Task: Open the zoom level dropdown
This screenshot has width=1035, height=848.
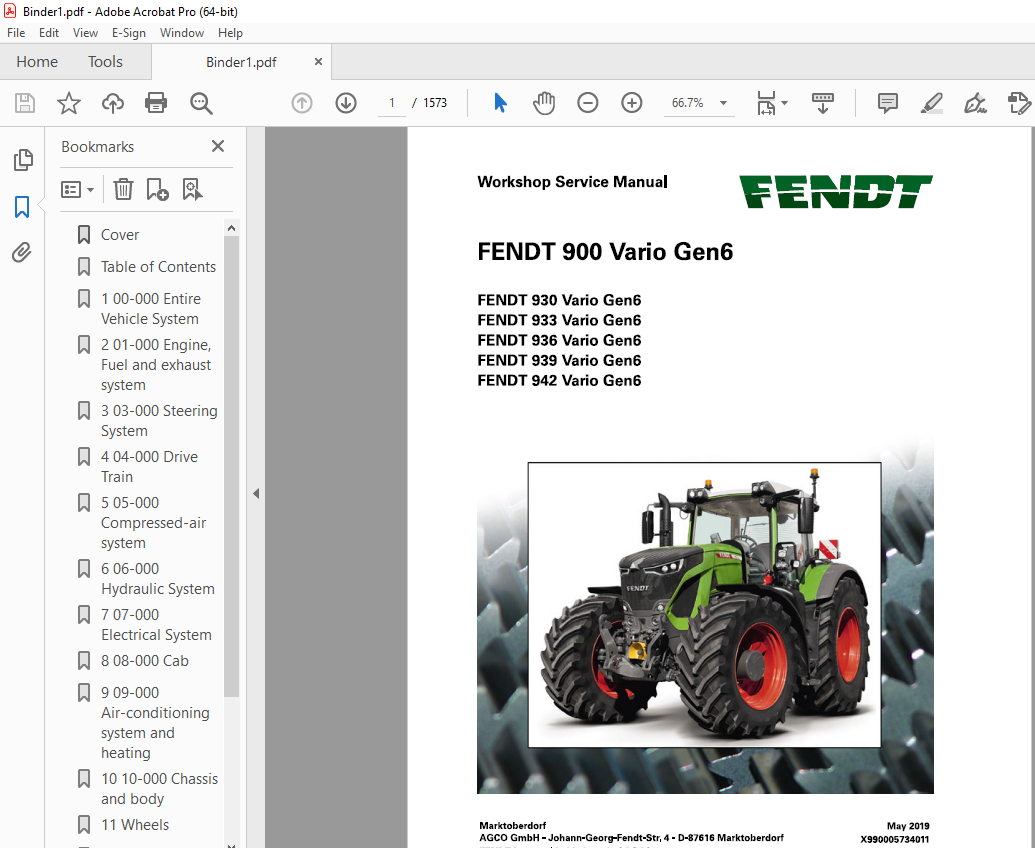Action: point(723,103)
